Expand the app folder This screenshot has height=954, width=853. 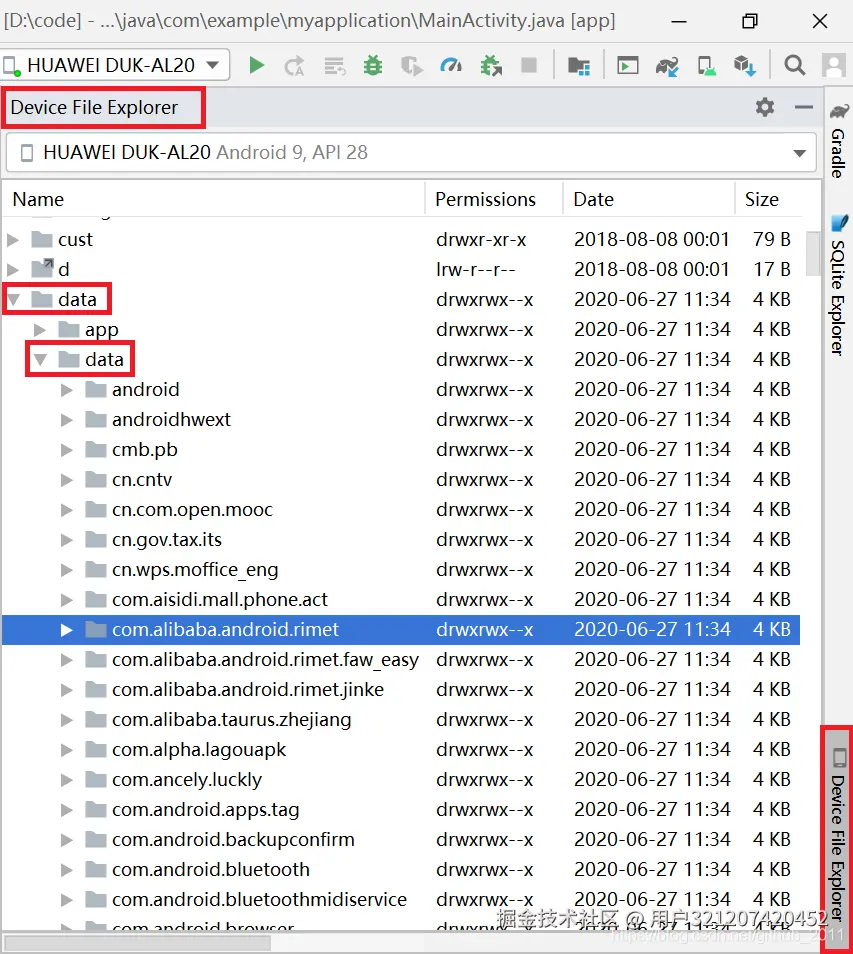tap(40, 330)
